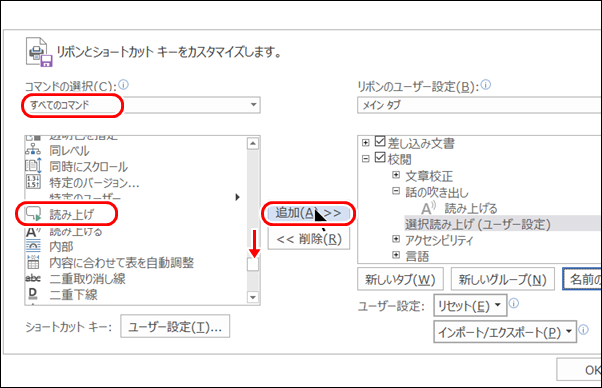This screenshot has height=388, width=602.
Task: Click the 同時にスクロール icon
Action: click(x=33, y=166)
